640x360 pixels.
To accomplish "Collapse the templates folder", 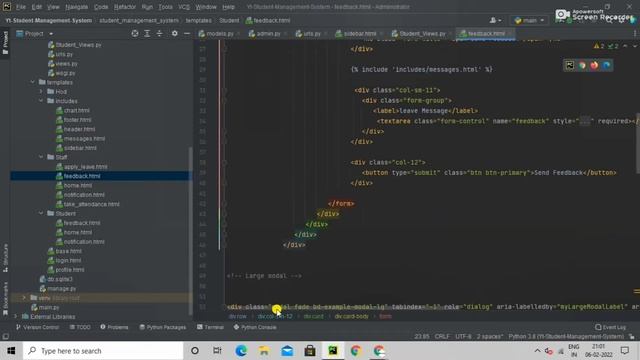I will click(x=33, y=82).
